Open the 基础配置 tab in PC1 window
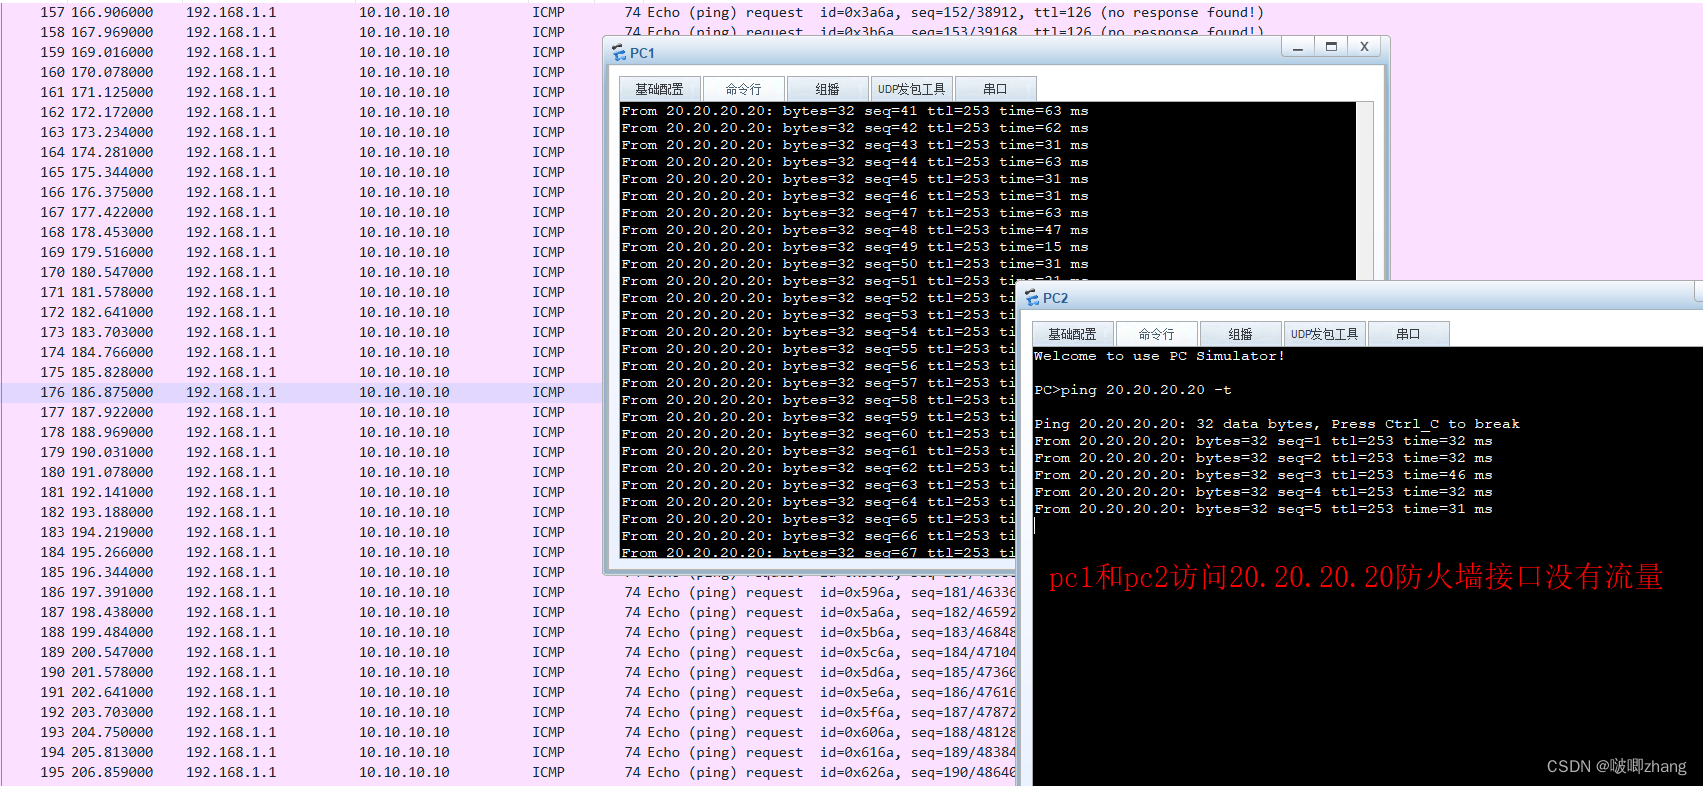 tap(659, 89)
